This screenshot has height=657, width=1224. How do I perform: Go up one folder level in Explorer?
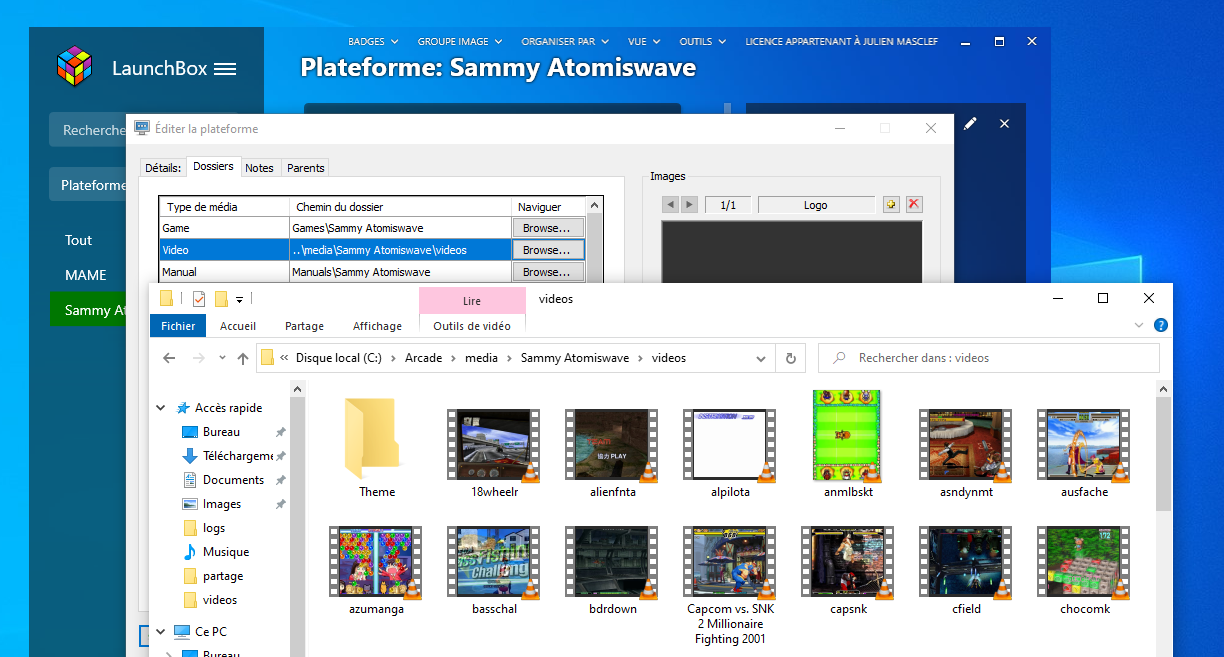coord(243,358)
